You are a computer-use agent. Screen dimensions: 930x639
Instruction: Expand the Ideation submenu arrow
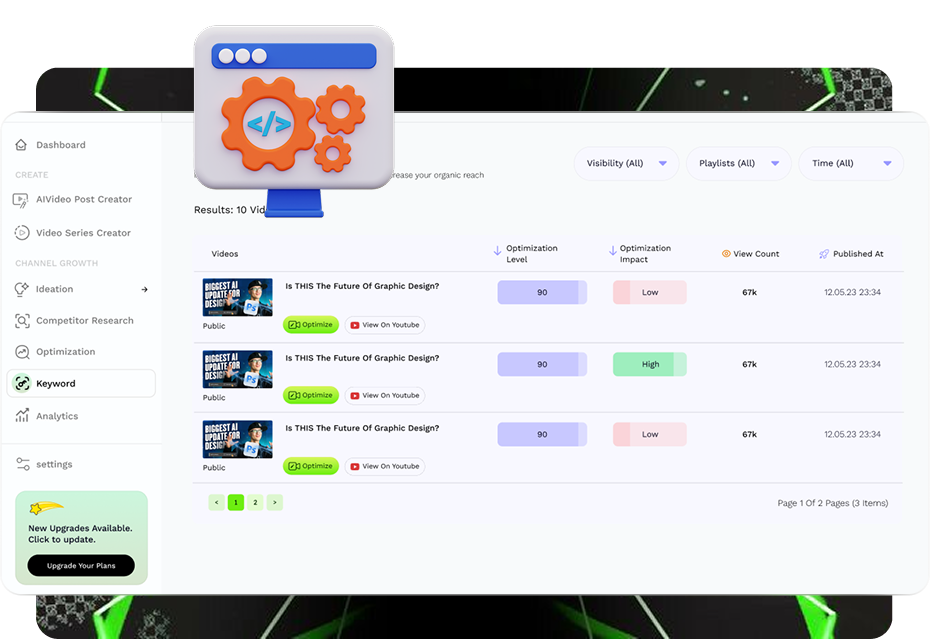(x=144, y=289)
